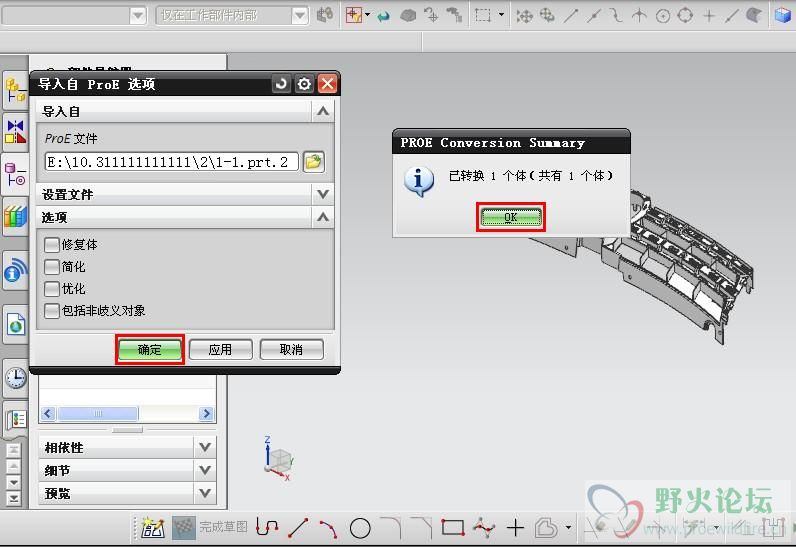Collapse the 选项 section
This screenshot has height=547, width=796.
(323, 217)
